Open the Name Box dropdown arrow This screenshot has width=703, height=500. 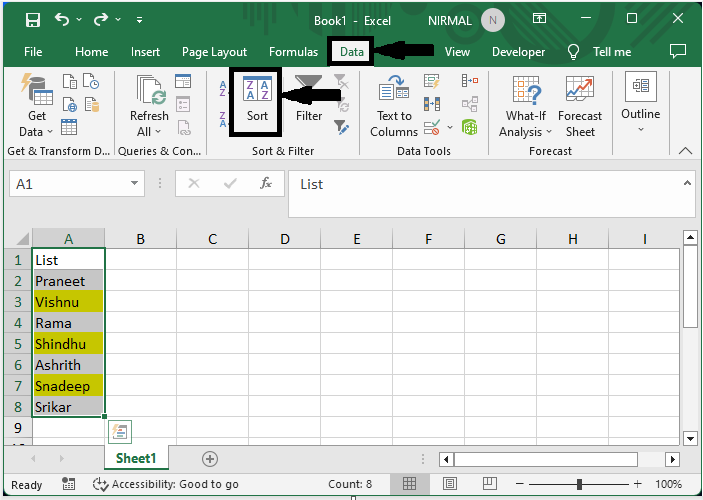coord(134,183)
